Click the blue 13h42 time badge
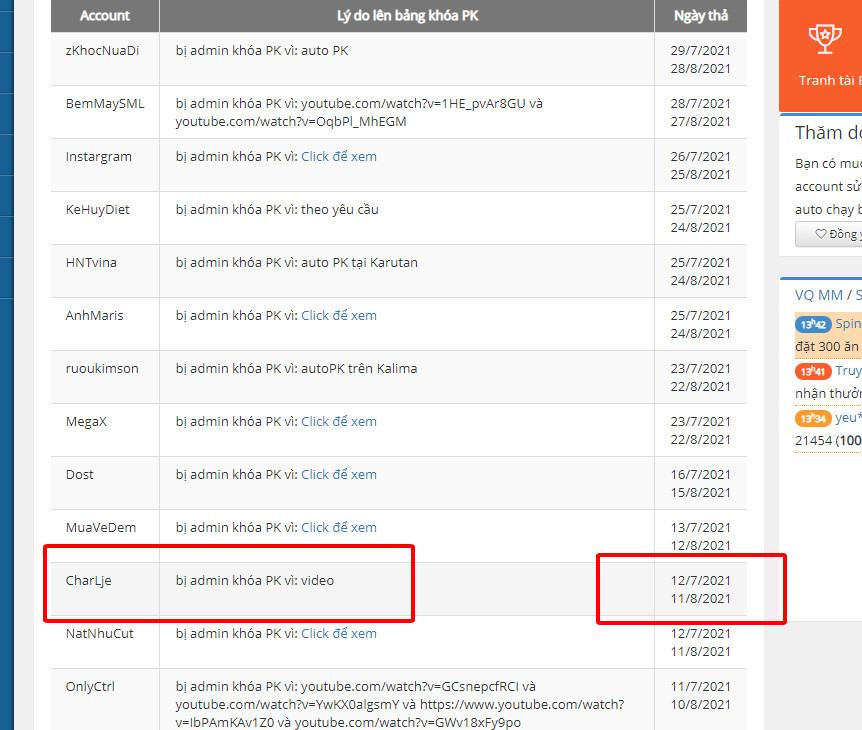This screenshot has width=862, height=730. (813, 324)
